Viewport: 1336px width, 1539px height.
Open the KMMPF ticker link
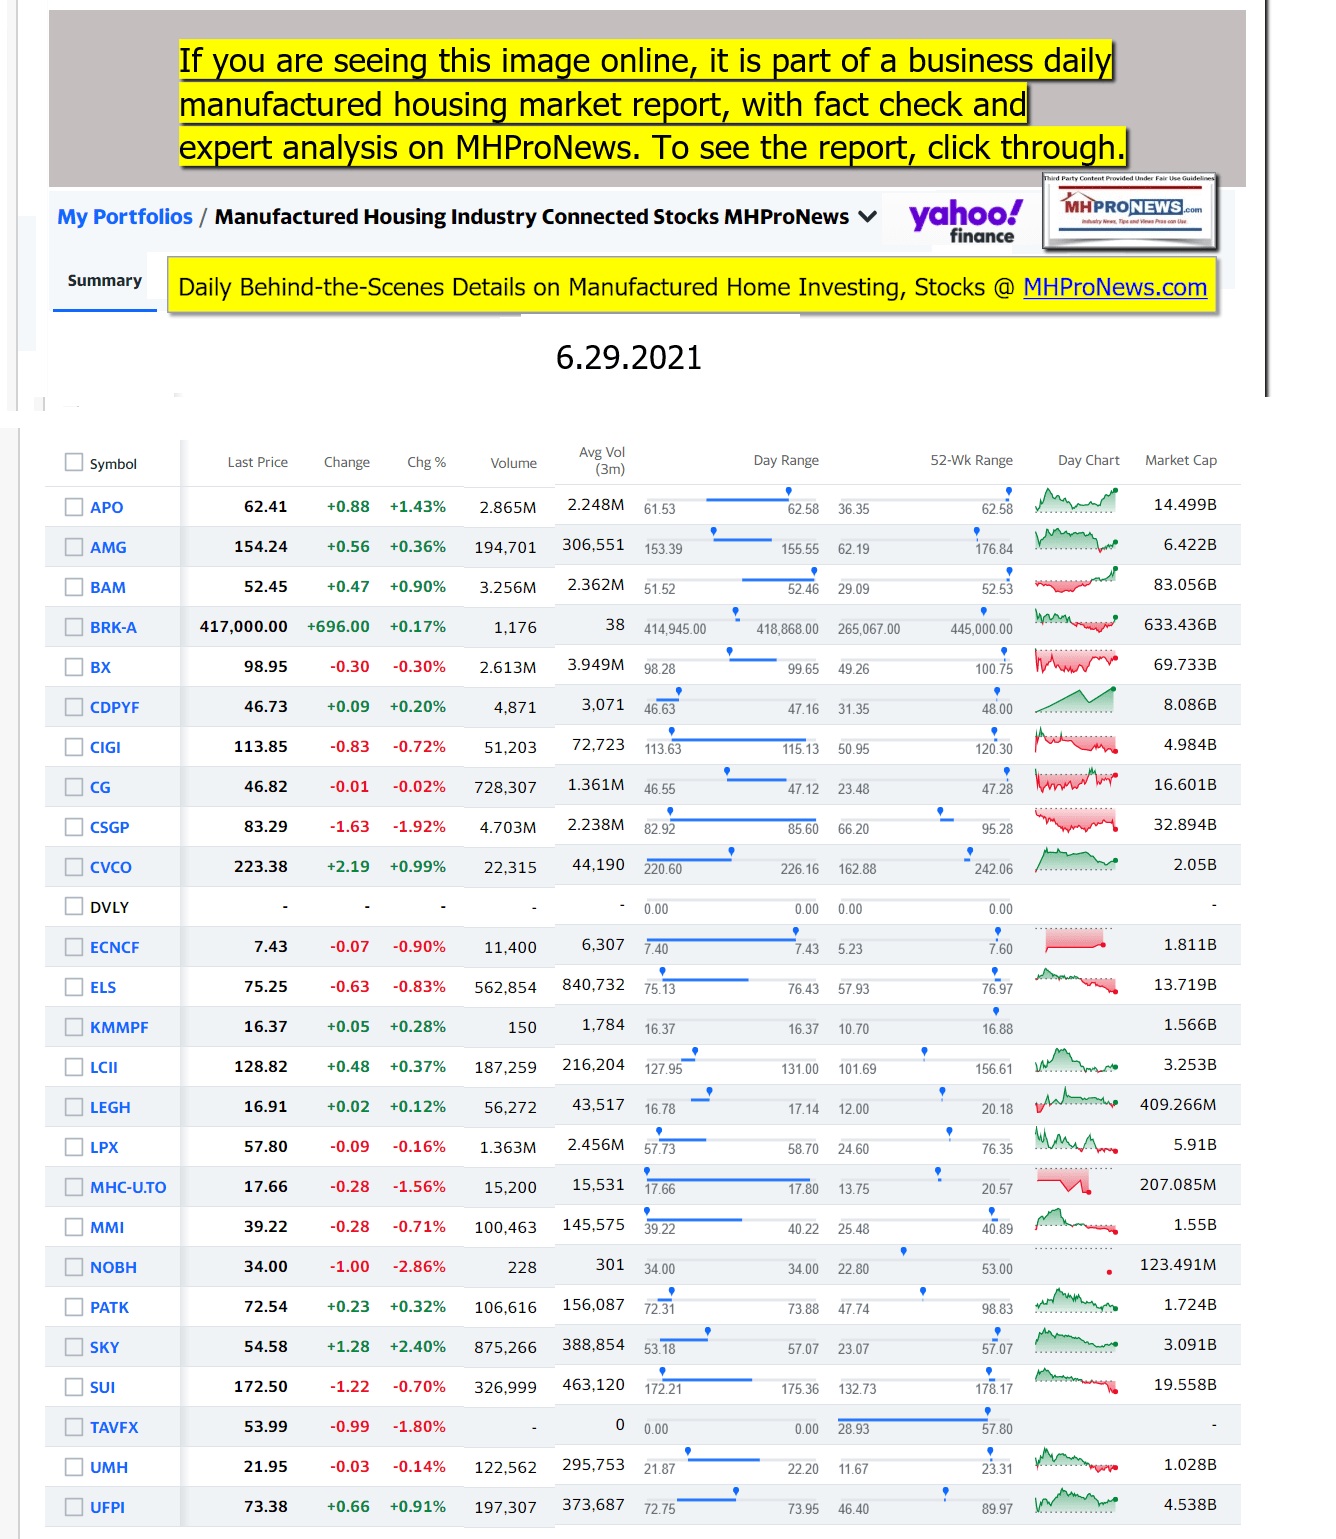click(x=119, y=1027)
